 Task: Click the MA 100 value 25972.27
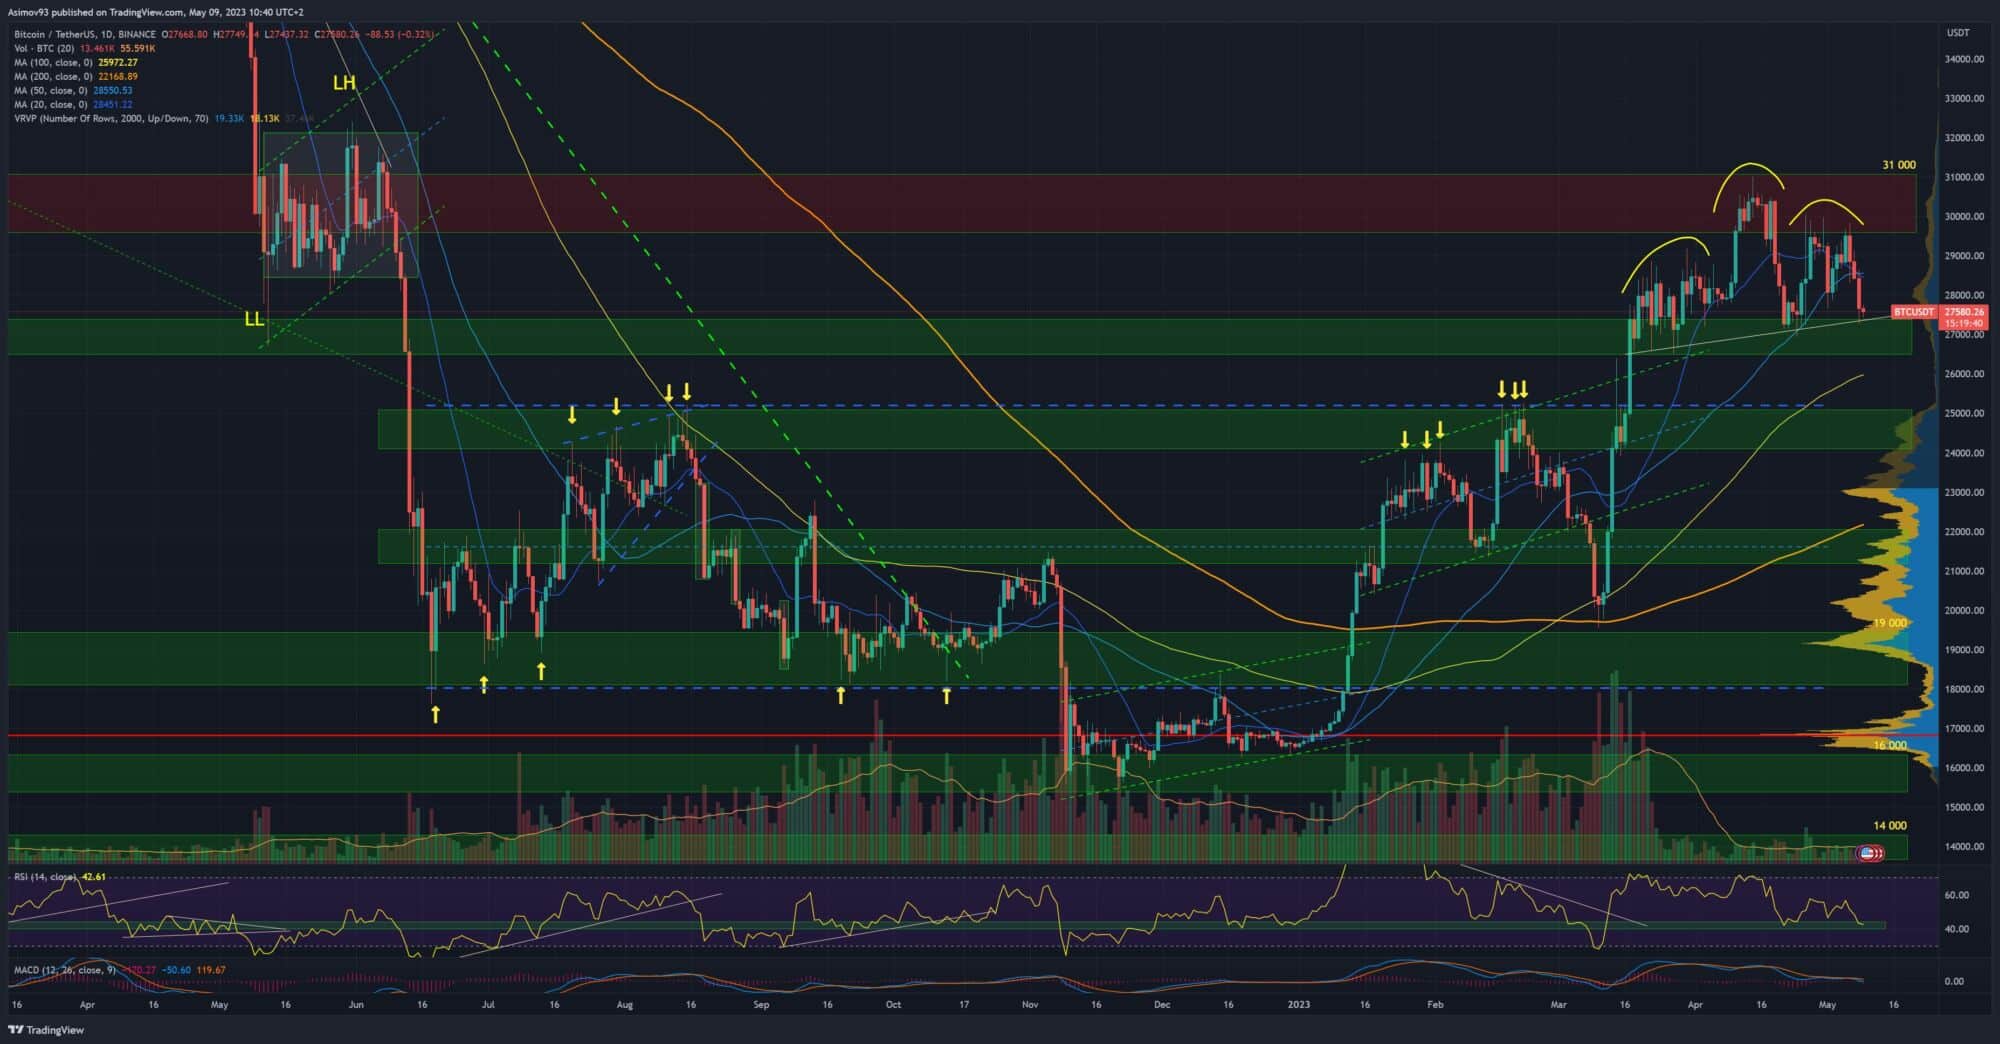118,62
